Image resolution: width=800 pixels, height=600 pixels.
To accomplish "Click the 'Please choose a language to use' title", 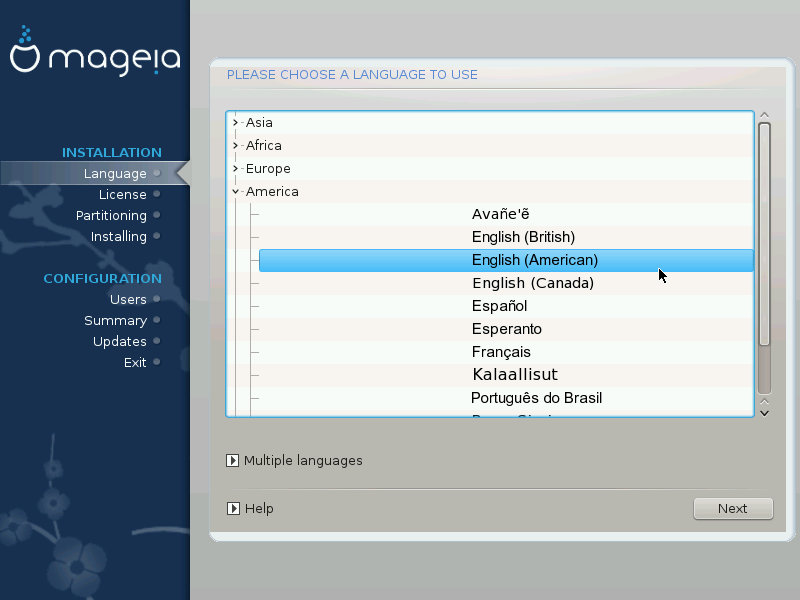I will (x=352, y=75).
